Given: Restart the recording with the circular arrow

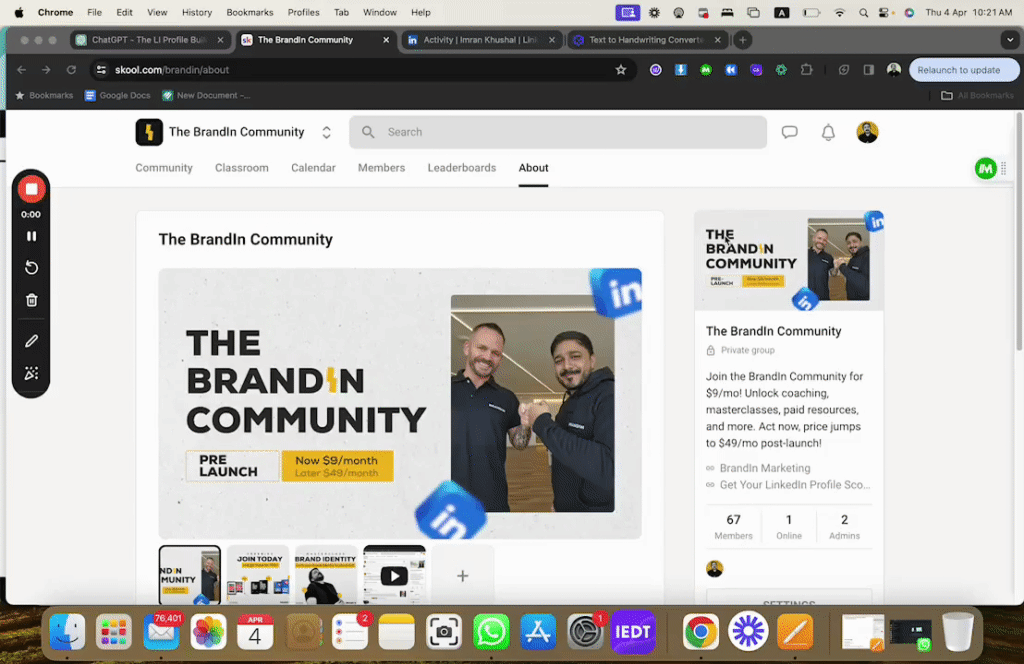Looking at the screenshot, I should tap(30, 267).
